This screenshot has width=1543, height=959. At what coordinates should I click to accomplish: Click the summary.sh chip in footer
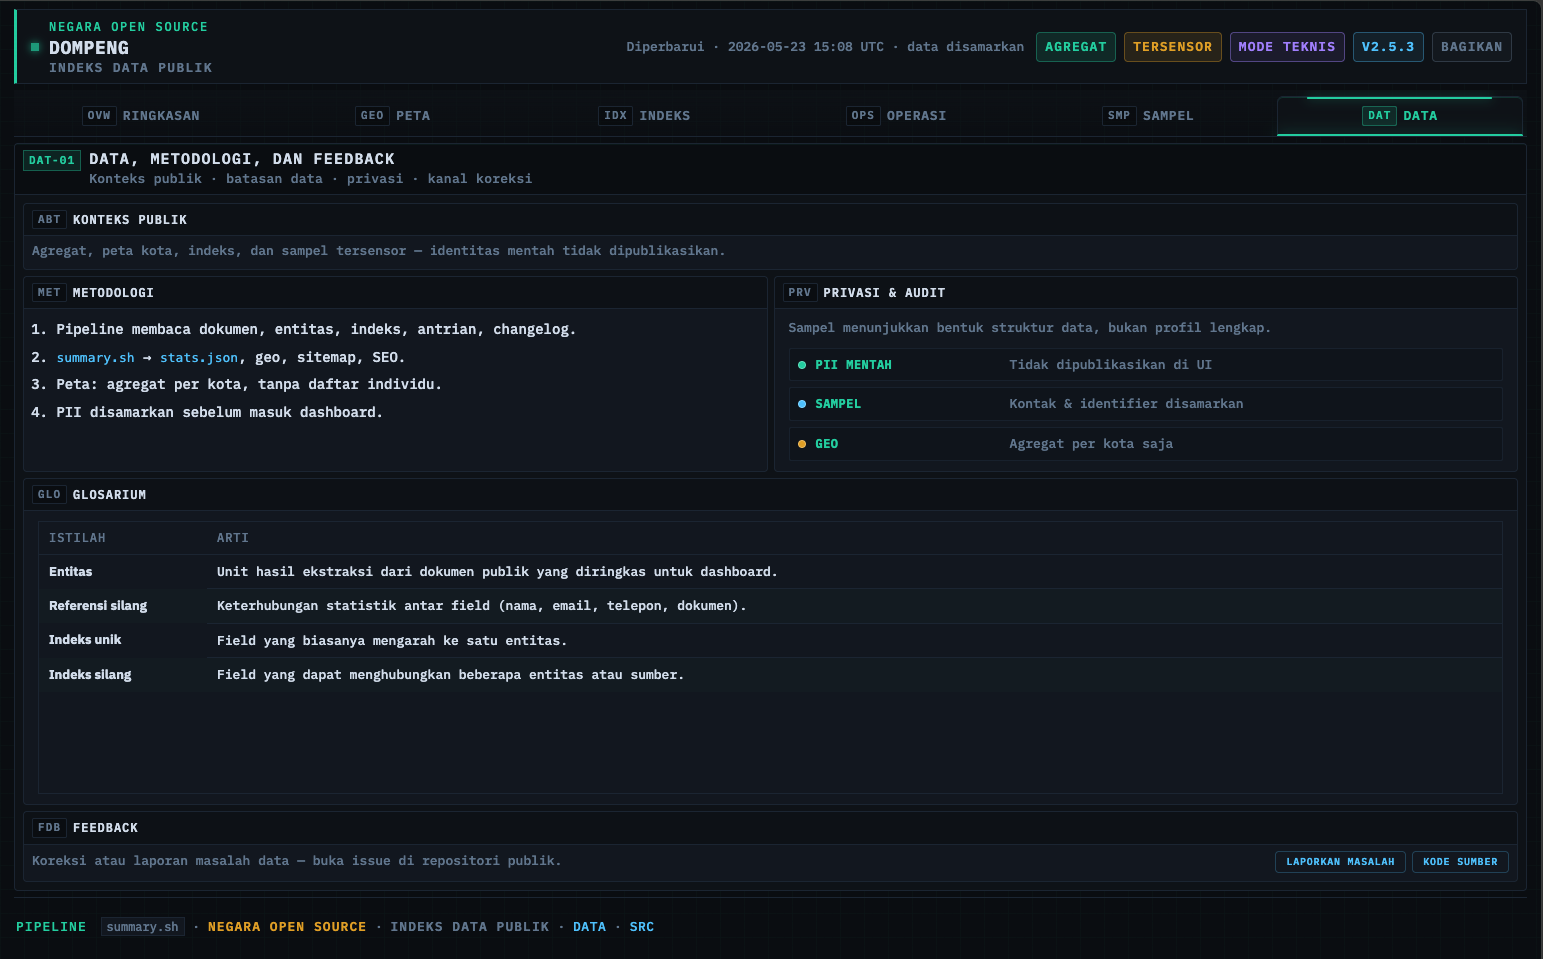(143, 927)
